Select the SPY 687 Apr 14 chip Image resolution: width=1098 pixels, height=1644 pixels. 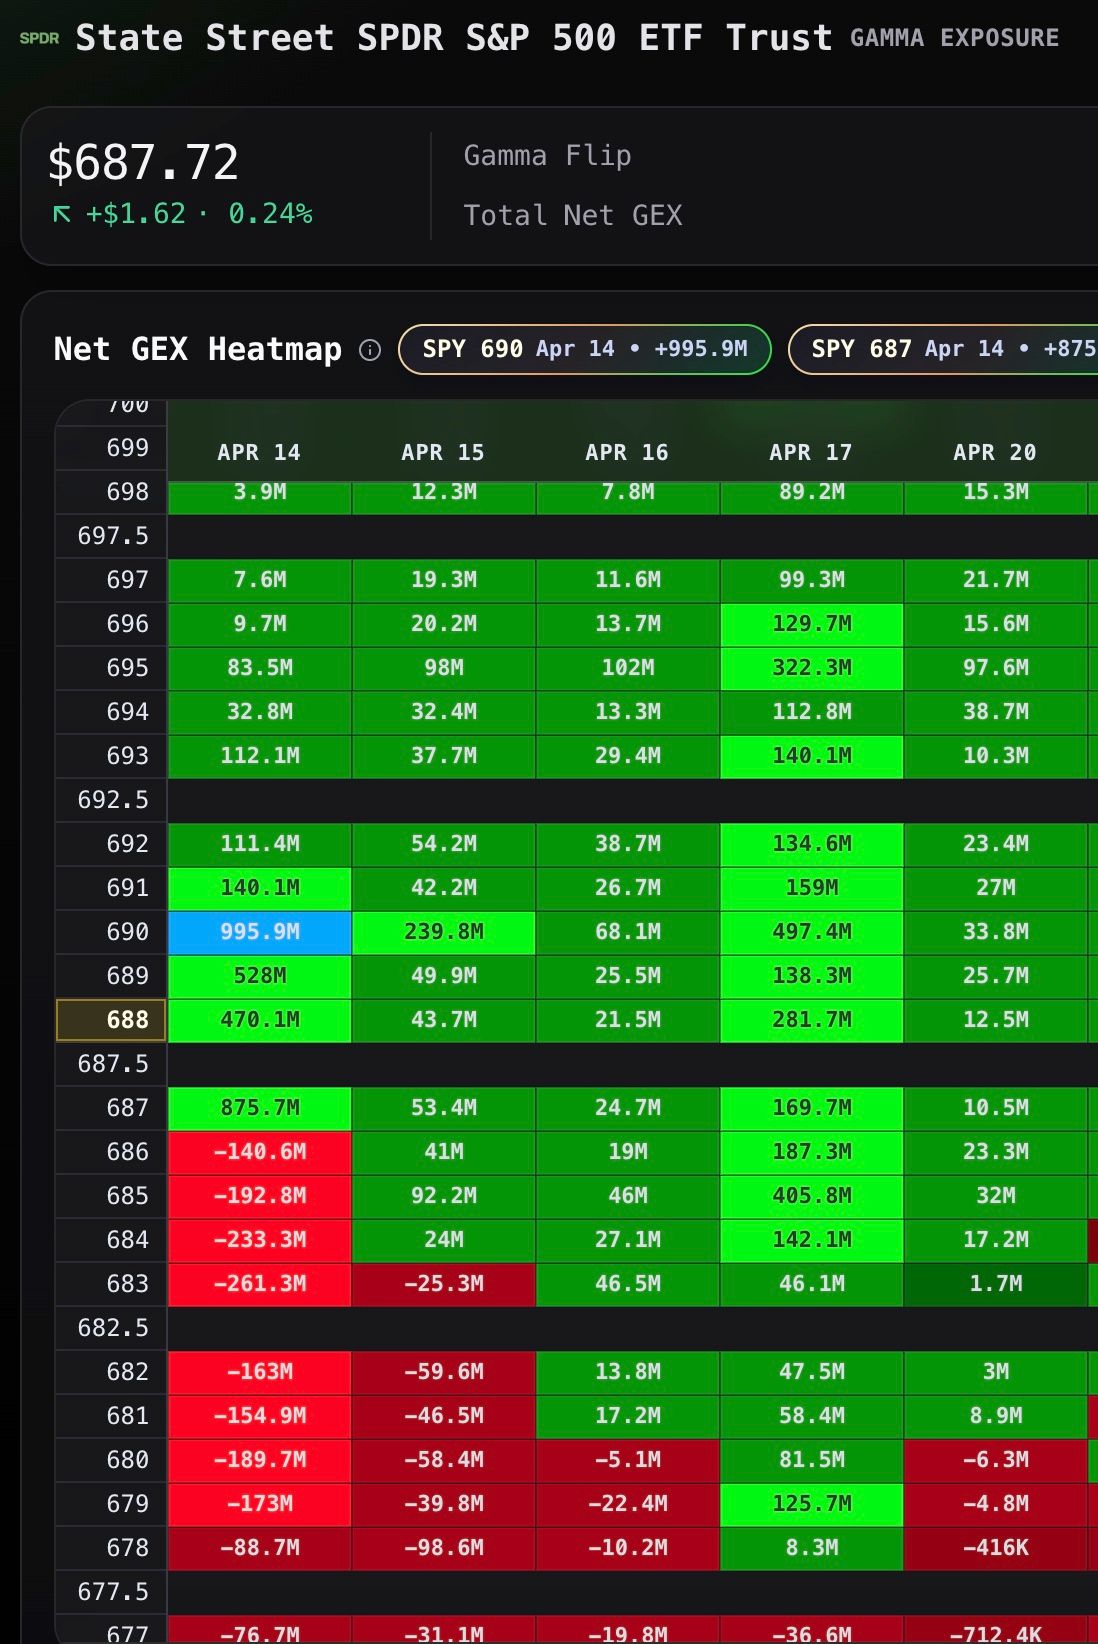943,349
